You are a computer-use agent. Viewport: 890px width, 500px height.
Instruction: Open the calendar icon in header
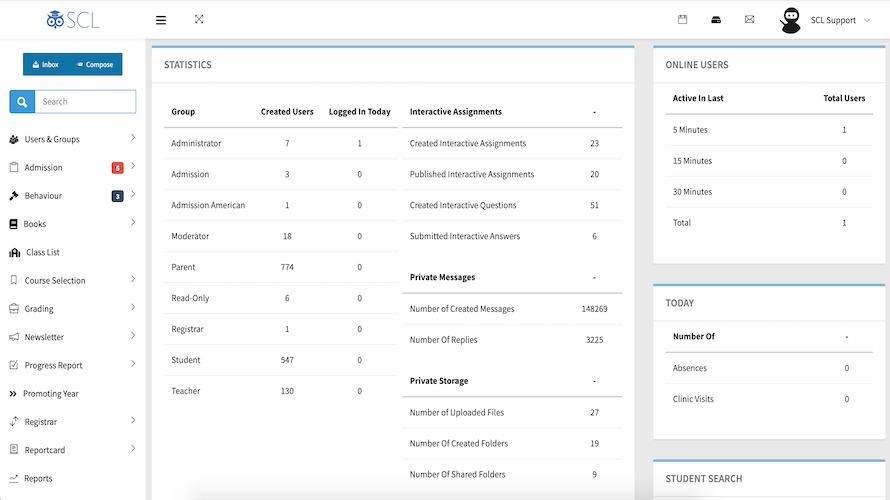(x=683, y=19)
